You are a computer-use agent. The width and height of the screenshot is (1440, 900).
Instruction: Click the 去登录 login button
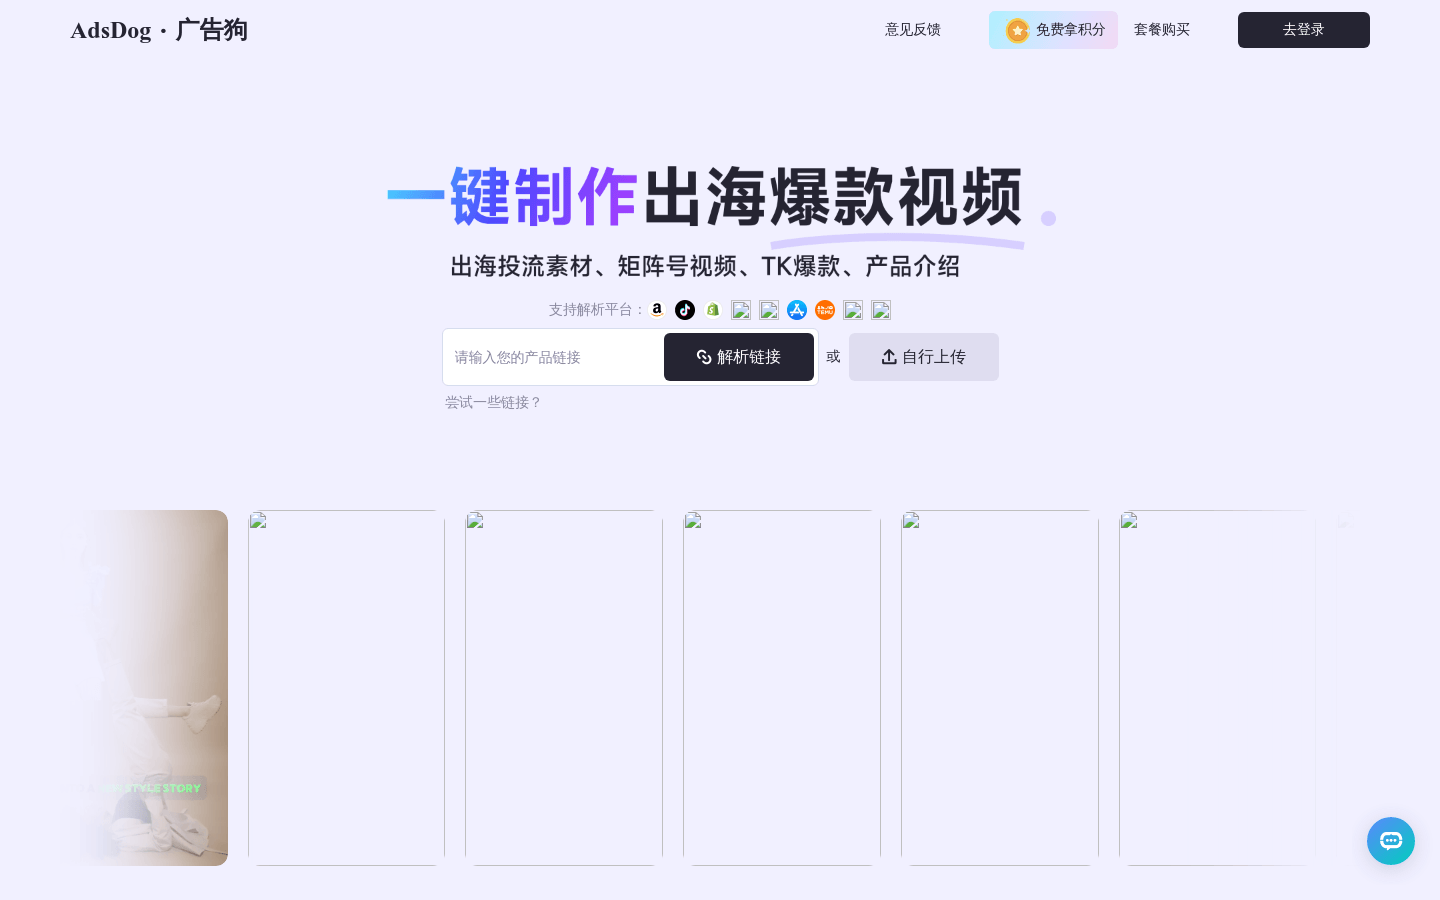point(1303,30)
